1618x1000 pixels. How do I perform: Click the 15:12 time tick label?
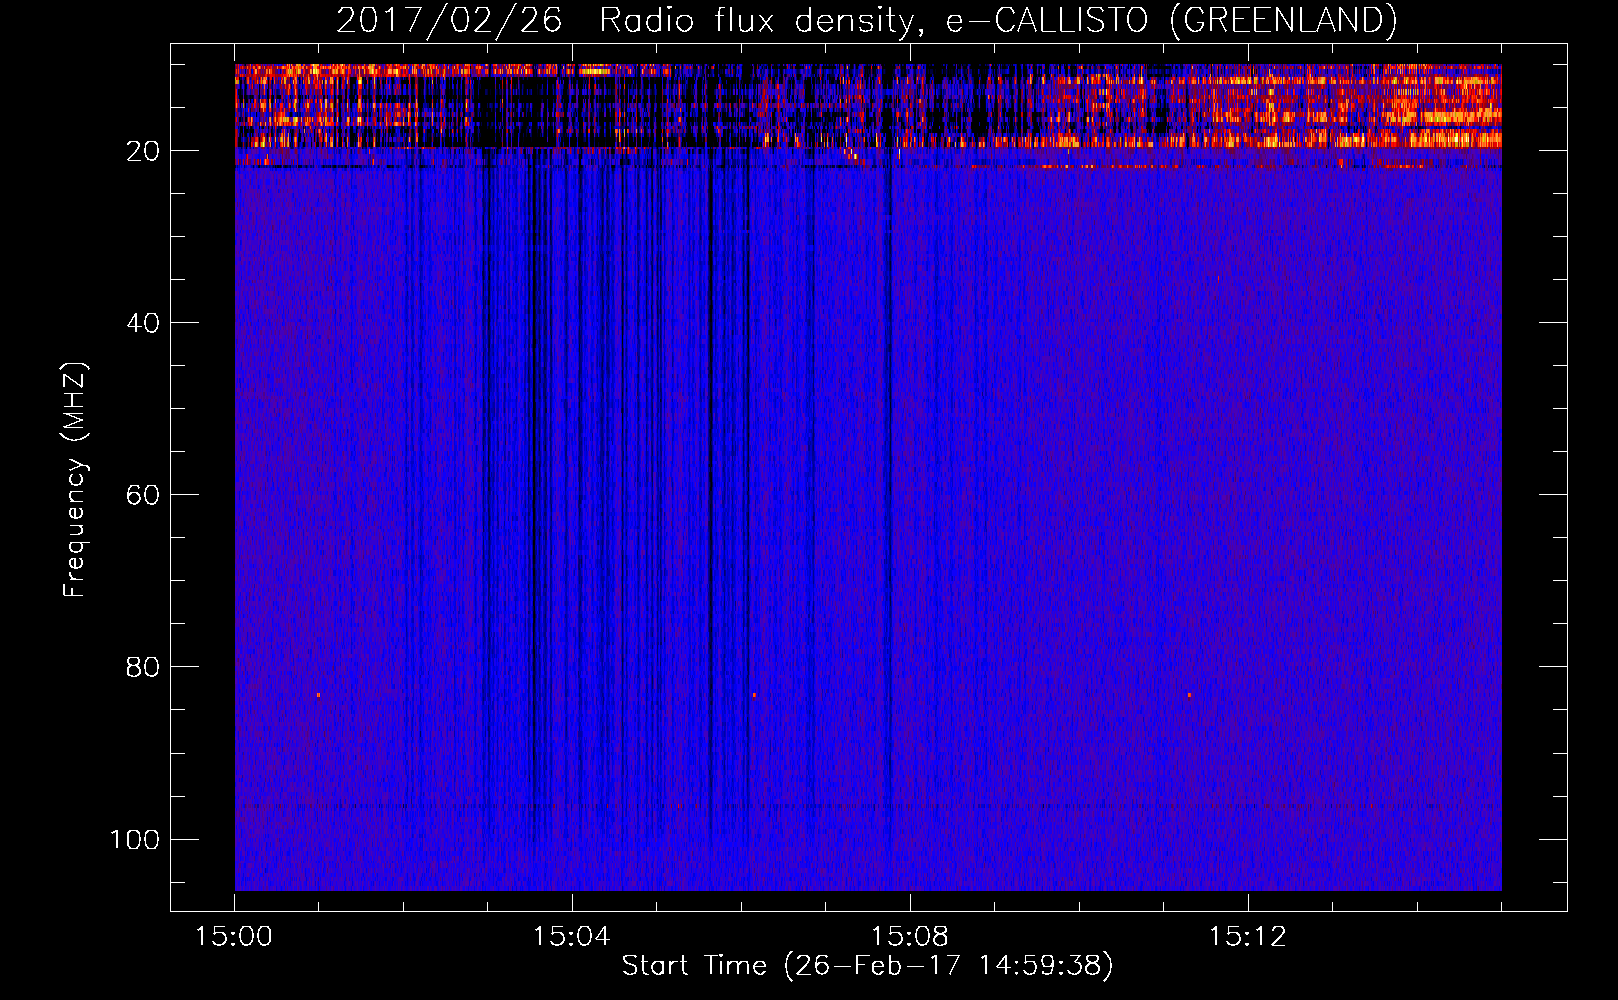[1248, 937]
